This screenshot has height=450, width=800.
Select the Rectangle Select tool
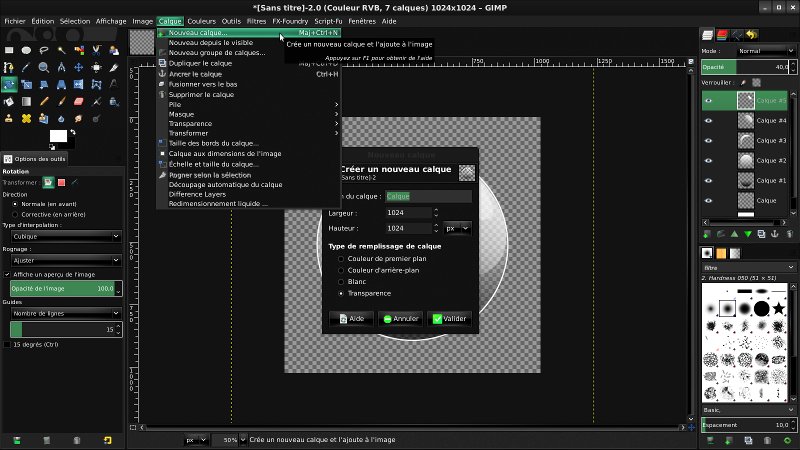click(x=9, y=50)
